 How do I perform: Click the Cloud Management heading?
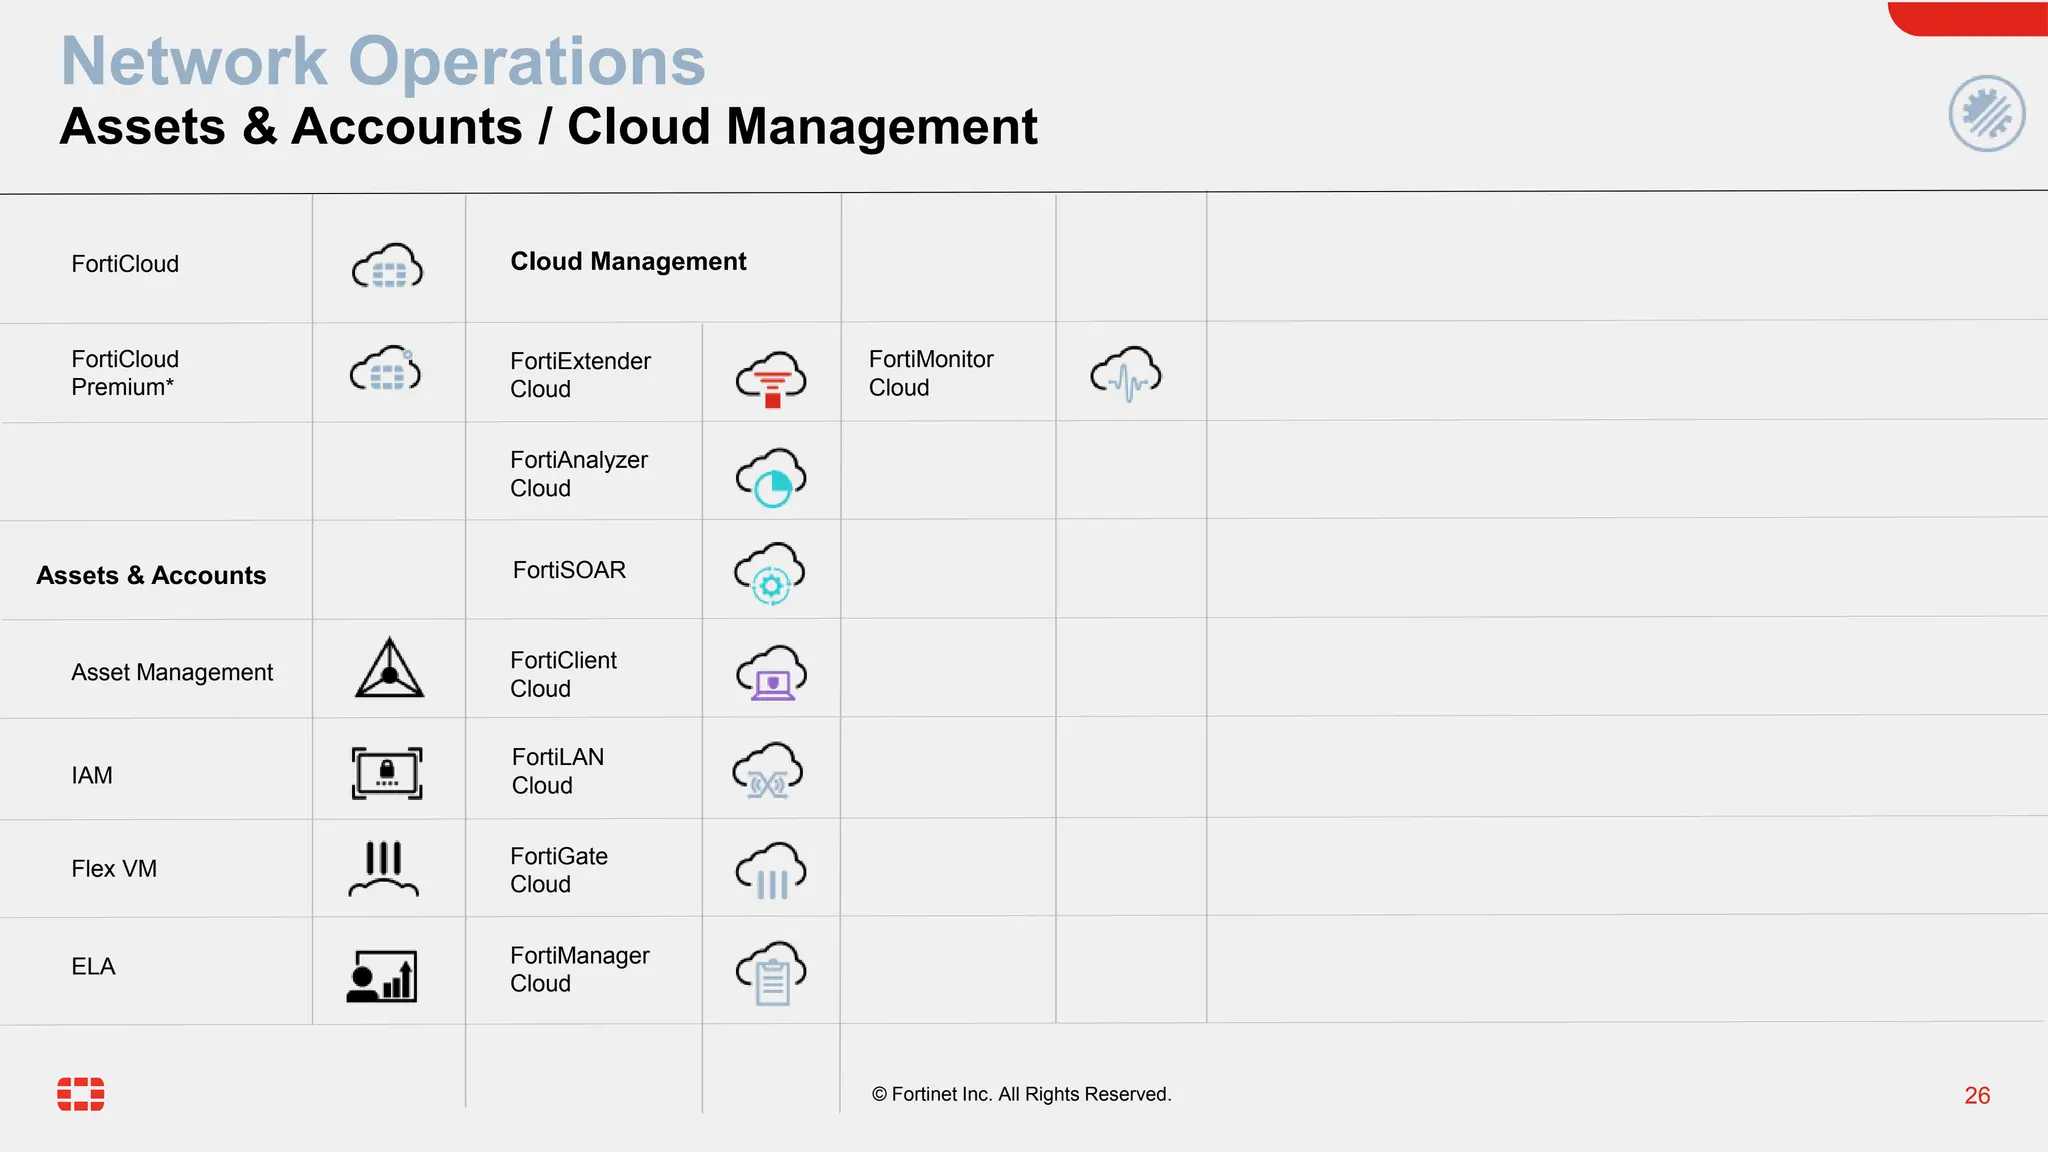628,261
